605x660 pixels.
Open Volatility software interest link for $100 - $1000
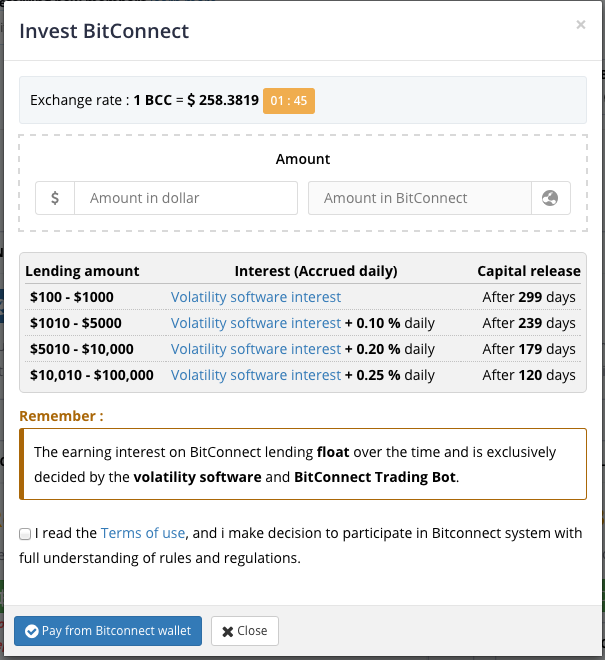click(256, 297)
